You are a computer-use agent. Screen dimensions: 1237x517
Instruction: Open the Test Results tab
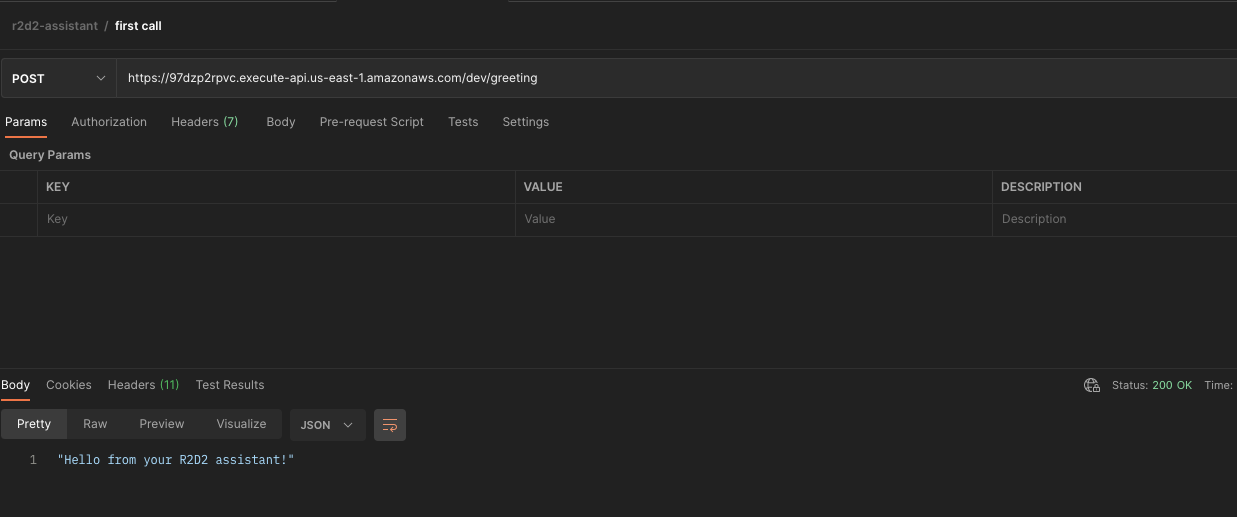pyautogui.click(x=230, y=385)
